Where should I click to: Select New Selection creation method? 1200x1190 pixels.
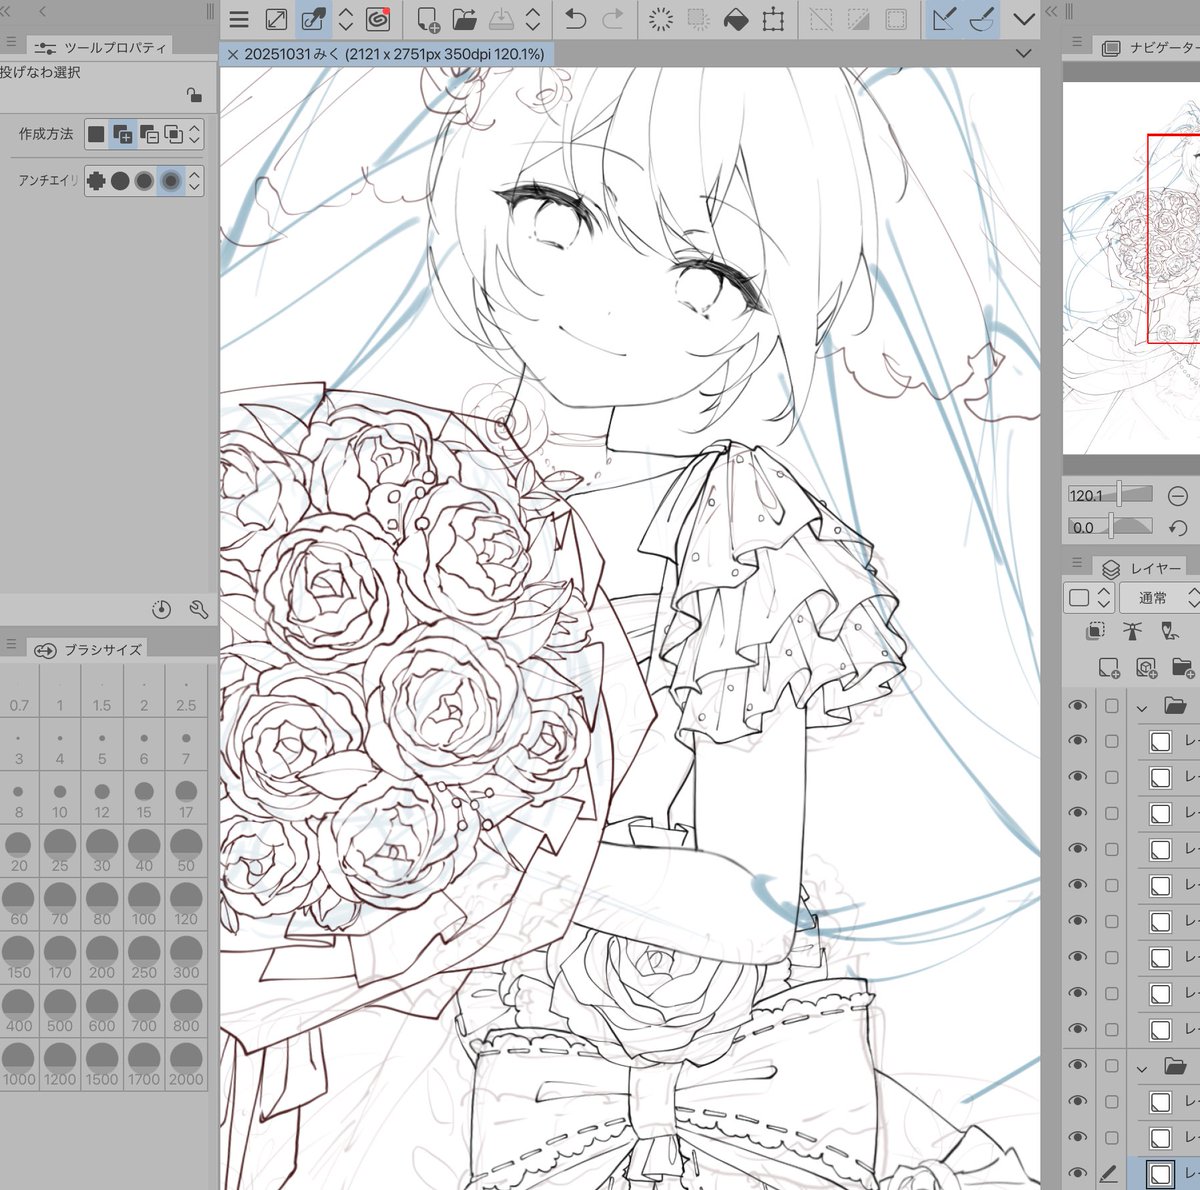96,133
